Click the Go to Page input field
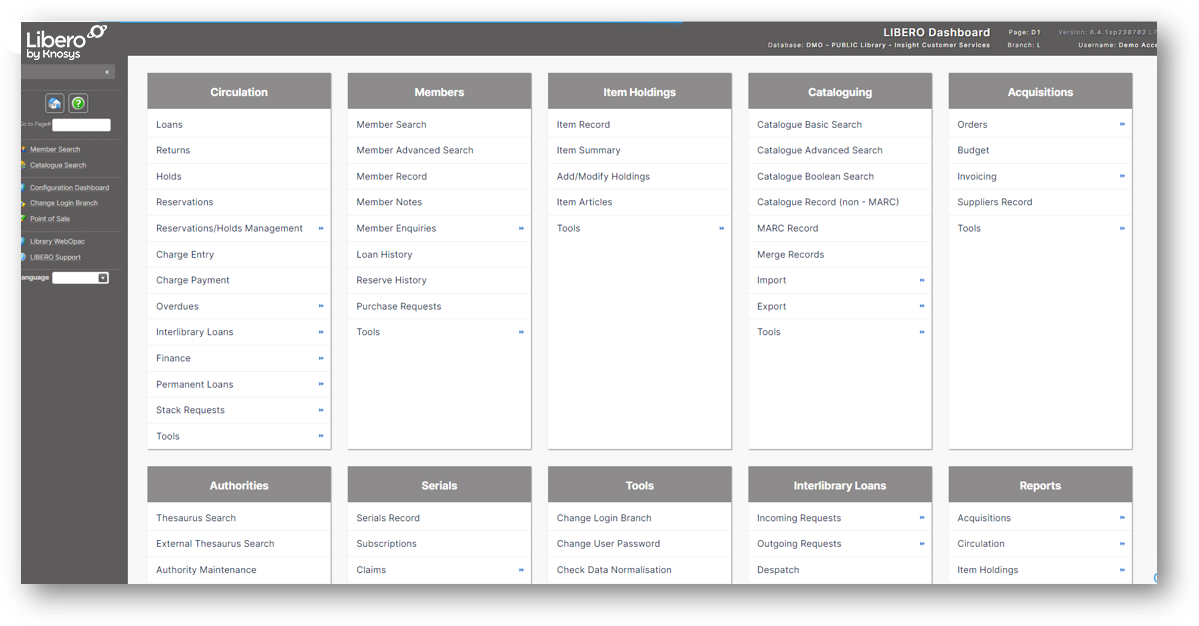Screen dimensions: 1199x626 tap(81, 124)
